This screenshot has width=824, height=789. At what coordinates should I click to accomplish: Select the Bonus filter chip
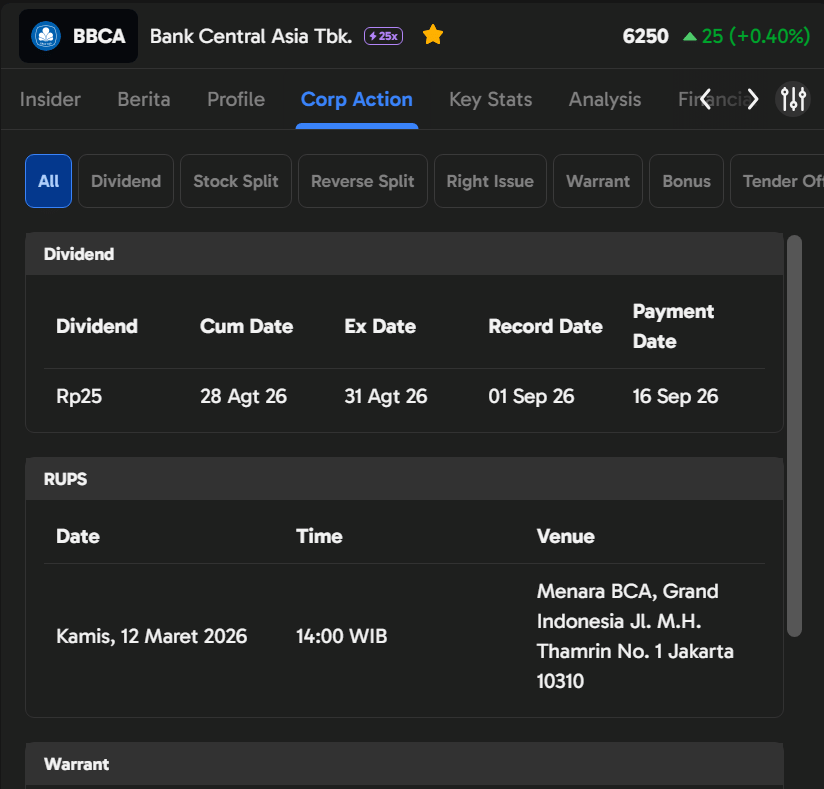click(x=686, y=181)
